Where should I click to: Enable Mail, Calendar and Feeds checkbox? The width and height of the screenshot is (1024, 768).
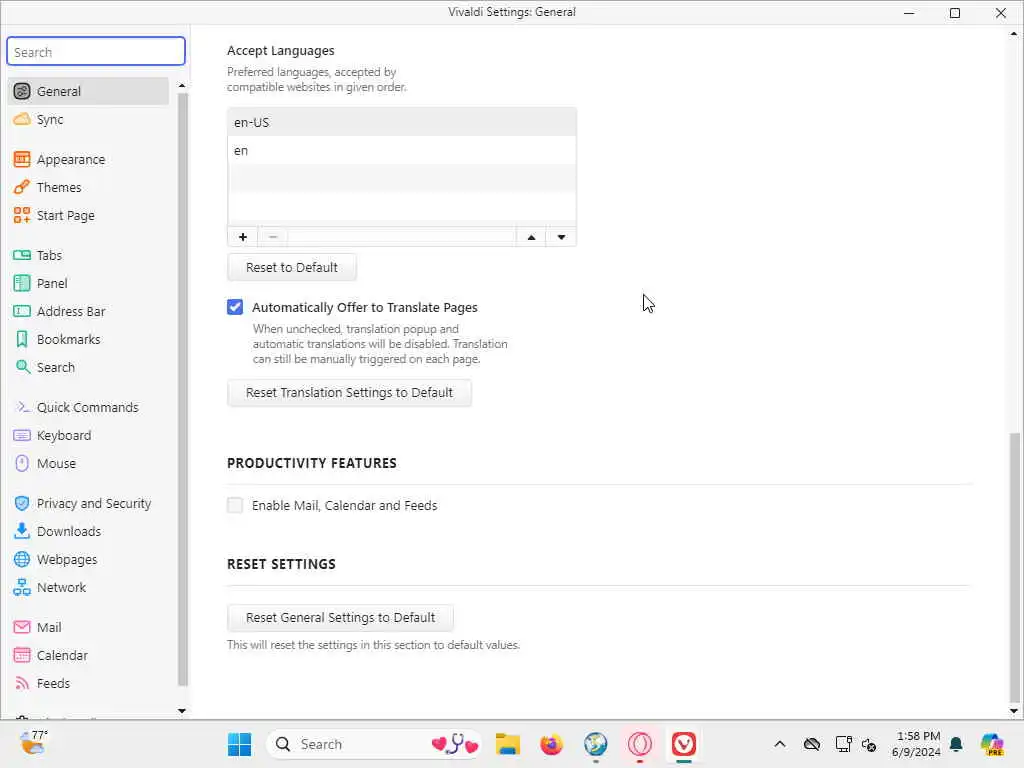coord(235,505)
